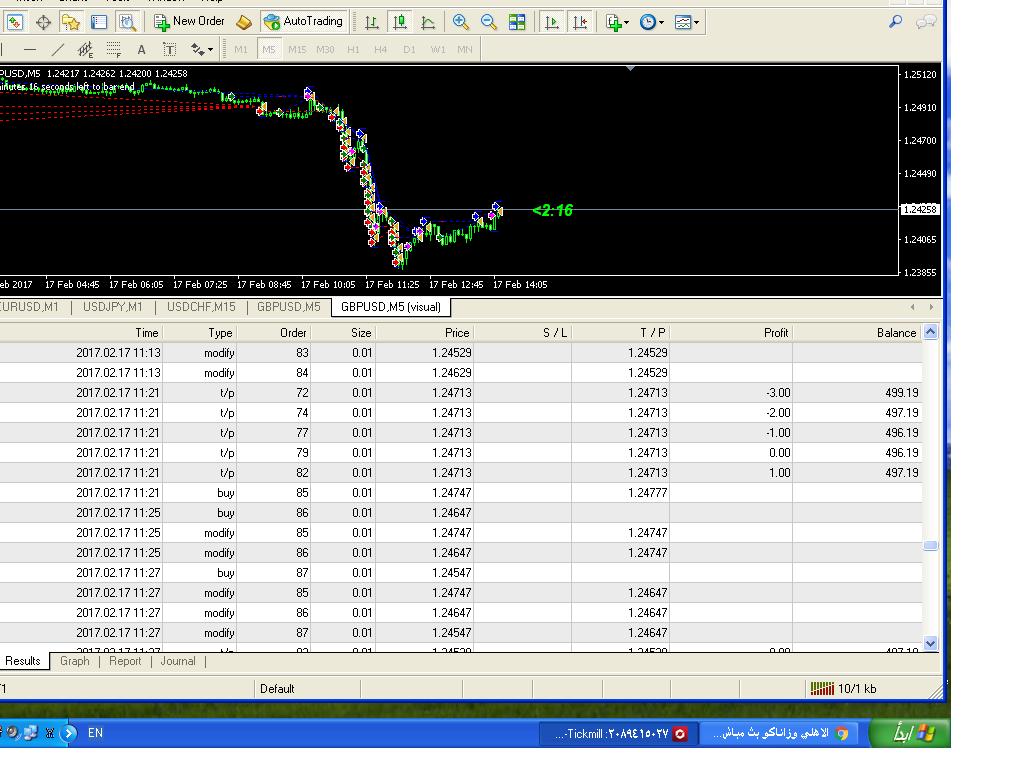The height and width of the screenshot is (768, 1024).
Task: Open the Chrome taskbar window
Action: [781, 733]
